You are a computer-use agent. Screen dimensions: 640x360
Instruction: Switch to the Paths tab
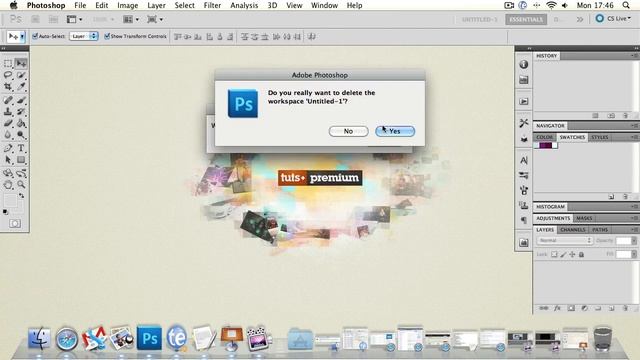click(600, 230)
